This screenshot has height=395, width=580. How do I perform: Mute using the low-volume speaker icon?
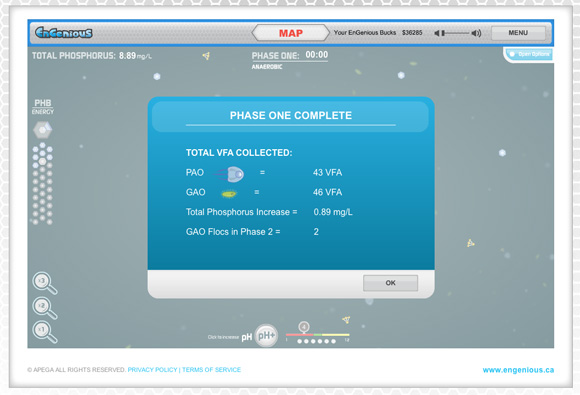click(436, 33)
